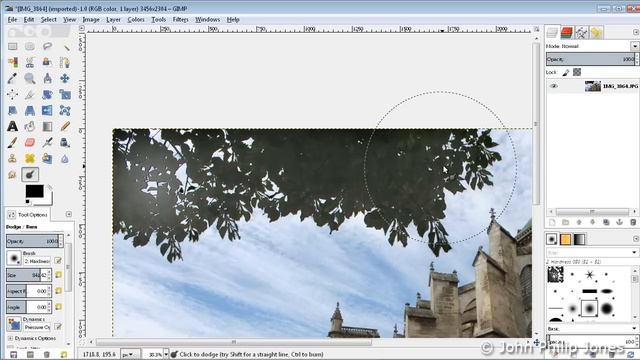Select the Flip tool
Viewport: 640px width, 360px height.
47,110
